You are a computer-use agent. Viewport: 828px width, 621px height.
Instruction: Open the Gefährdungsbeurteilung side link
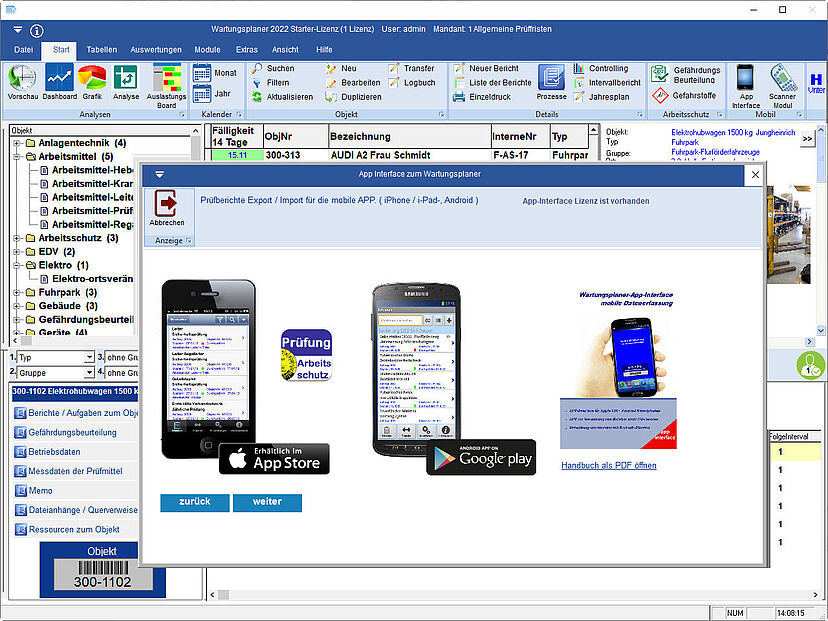click(66, 432)
